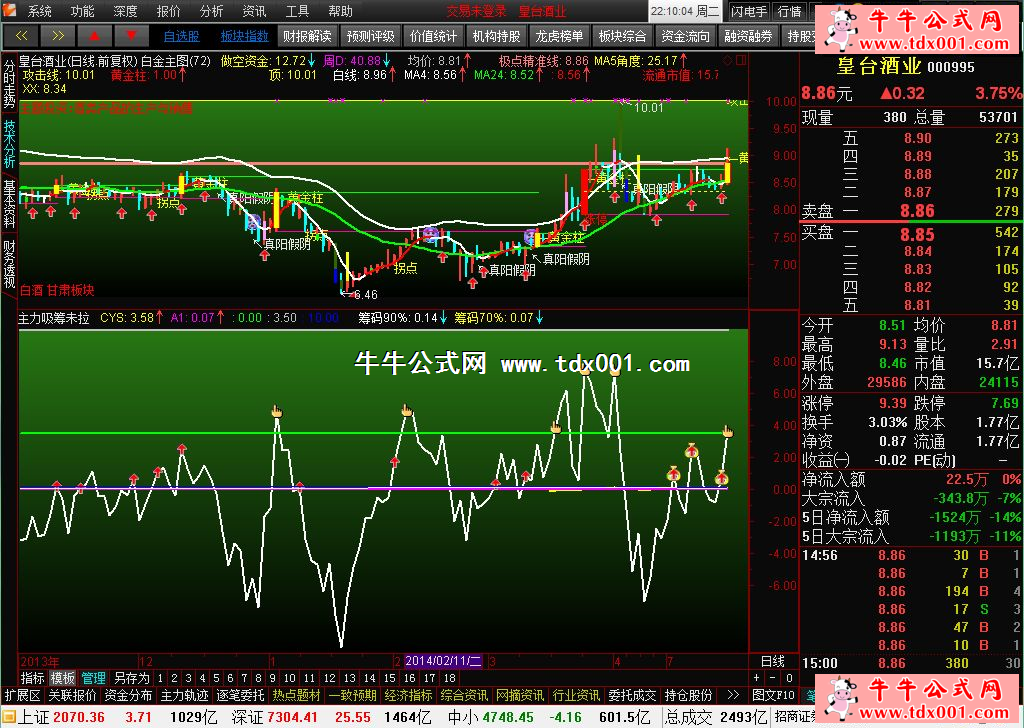Switch to the 财务透视 side tab
Image resolution: width=1024 pixels, height=728 pixels.
pos(9,264)
